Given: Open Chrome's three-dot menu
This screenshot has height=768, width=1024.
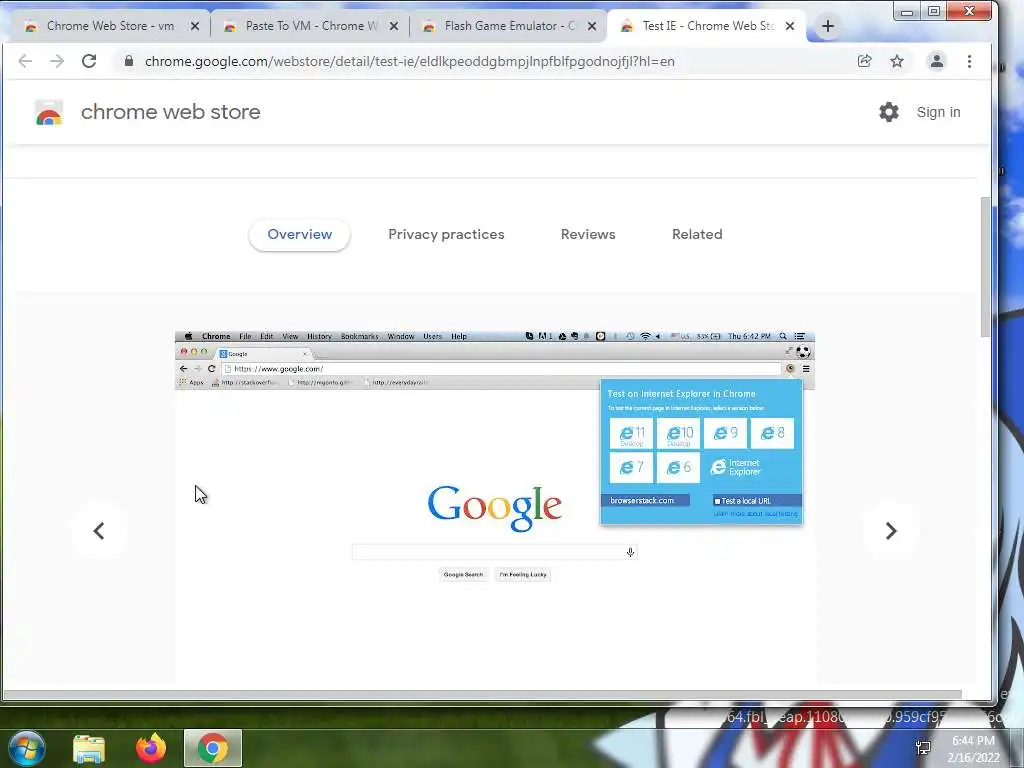Looking at the screenshot, I should click(x=969, y=61).
